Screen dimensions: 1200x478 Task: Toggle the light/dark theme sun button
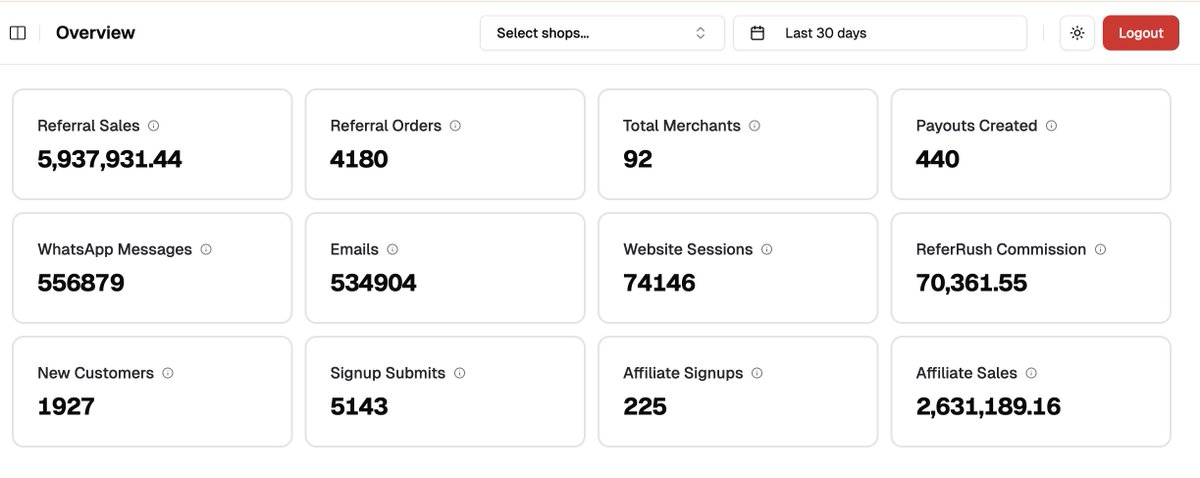tap(1077, 33)
